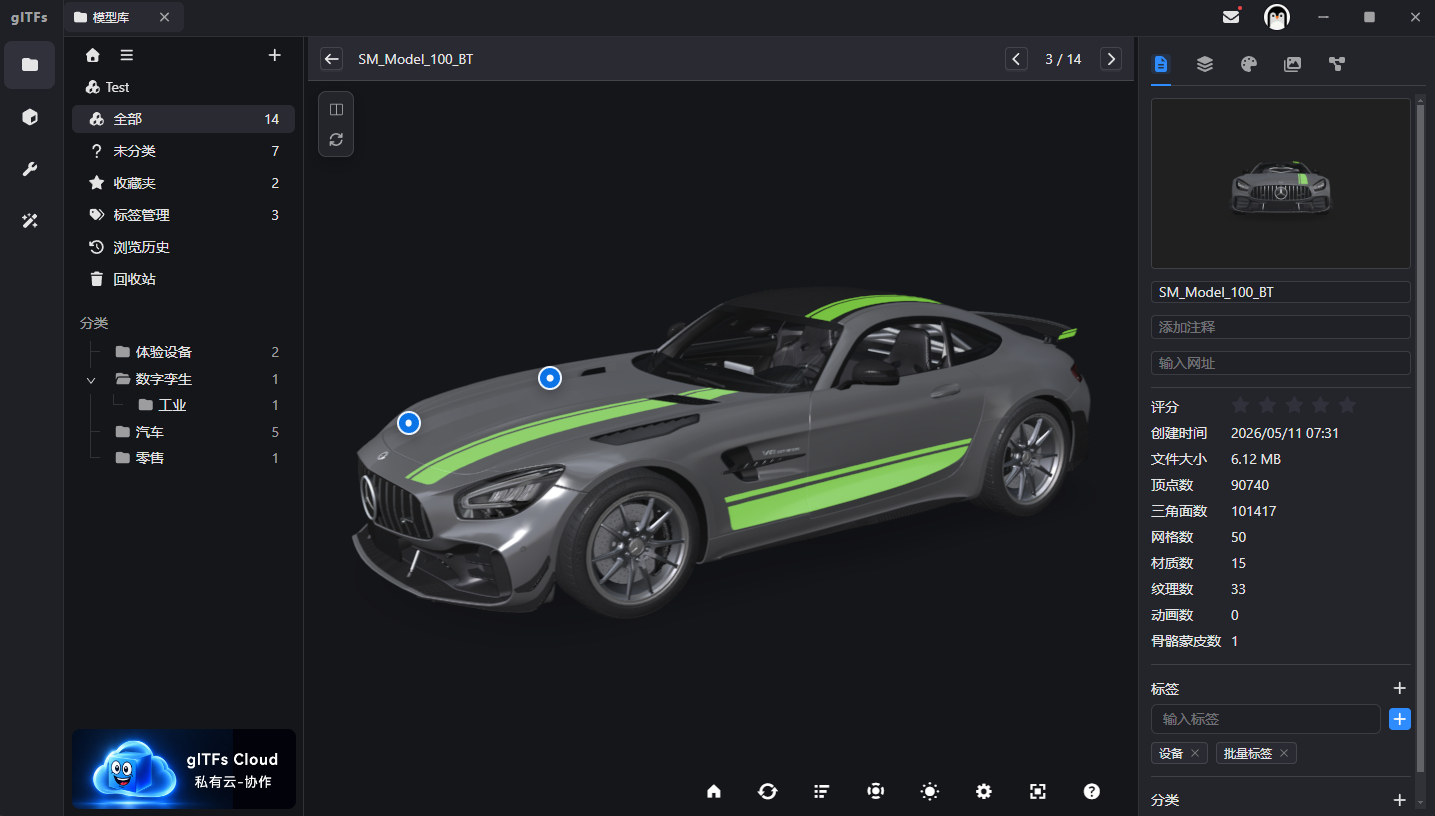Switch to the palette materials tab
The width and height of the screenshot is (1435, 816).
(x=1248, y=64)
